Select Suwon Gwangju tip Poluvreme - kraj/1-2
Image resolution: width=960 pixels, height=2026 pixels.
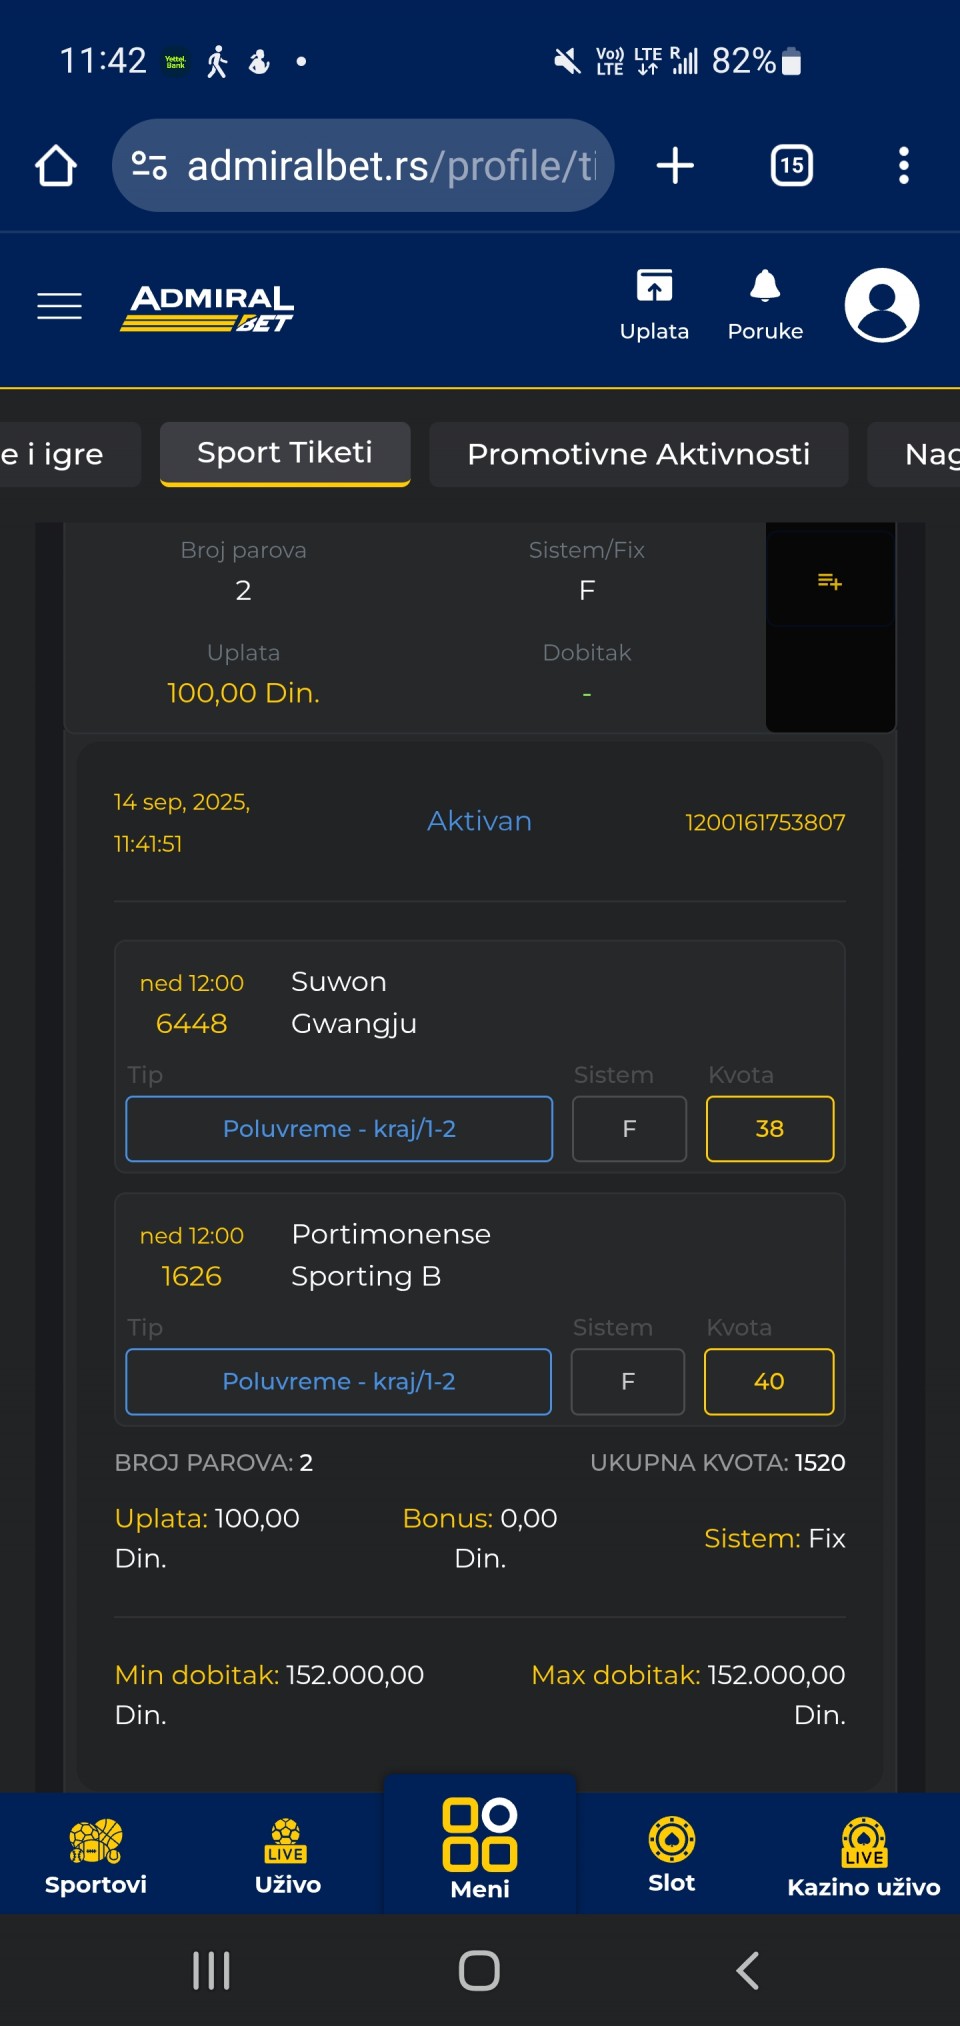click(339, 1129)
